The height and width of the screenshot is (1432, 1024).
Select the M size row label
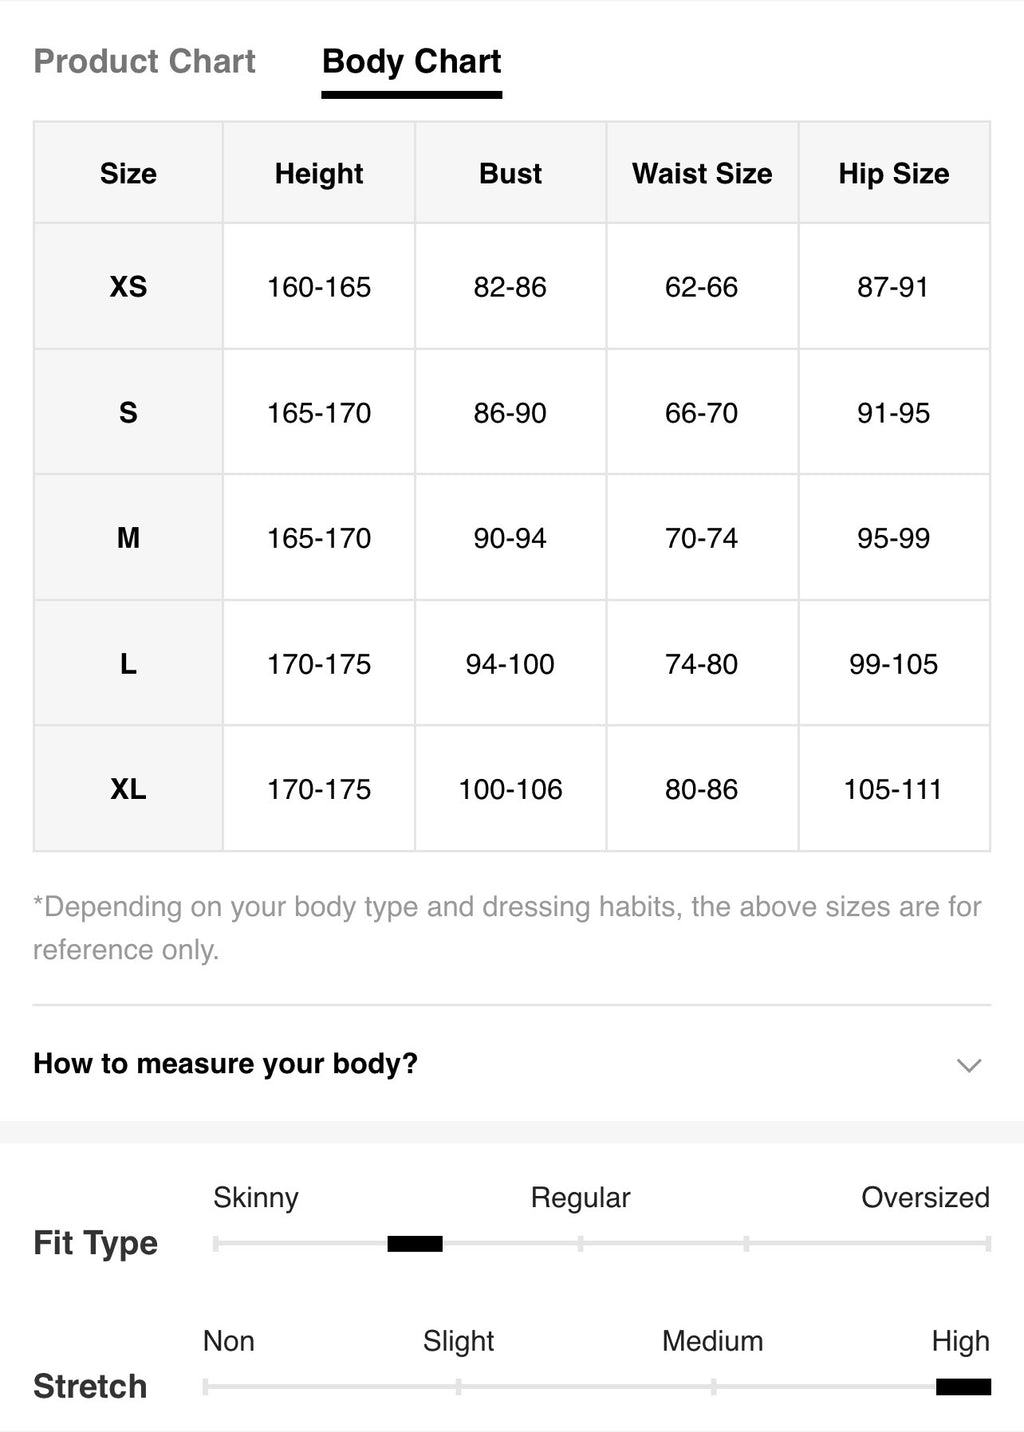tap(128, 538)
